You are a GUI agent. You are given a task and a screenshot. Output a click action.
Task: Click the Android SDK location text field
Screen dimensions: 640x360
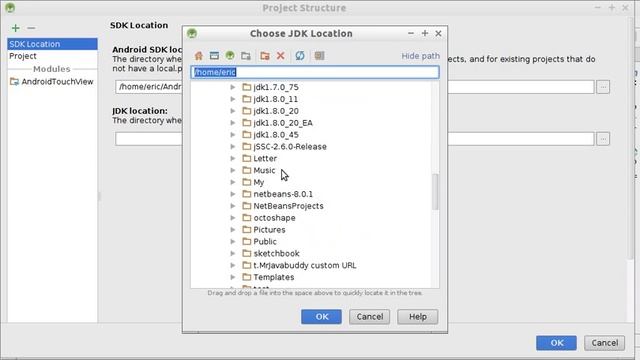coord(354,87)
